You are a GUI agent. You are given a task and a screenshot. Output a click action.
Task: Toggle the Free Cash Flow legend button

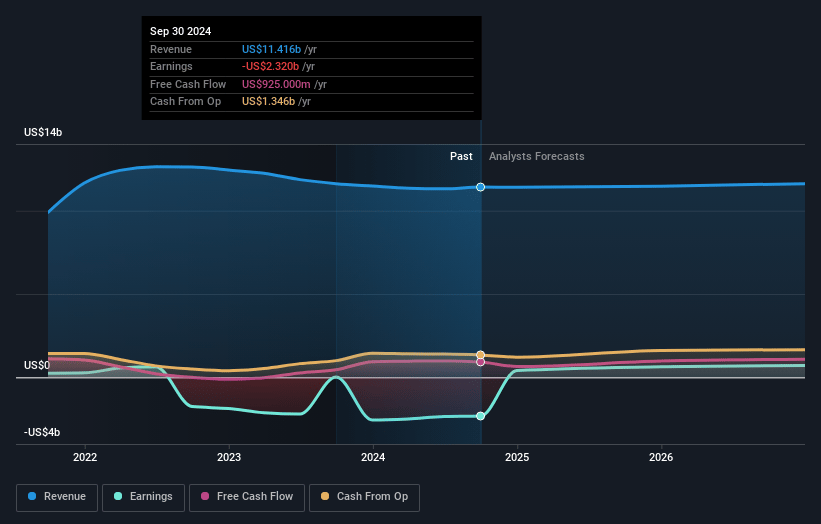247,497
